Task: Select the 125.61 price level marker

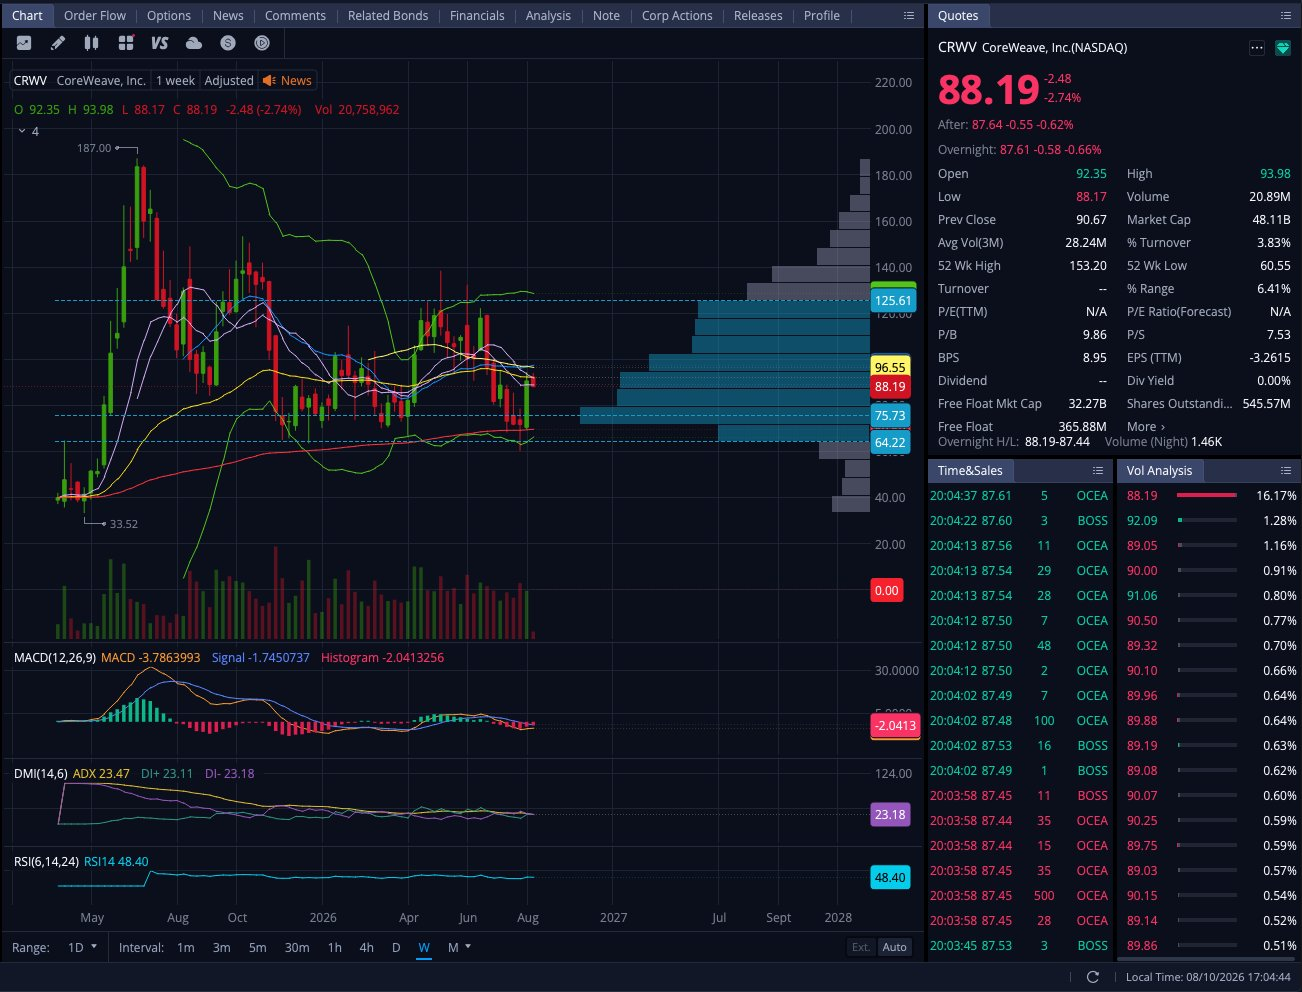Action: click(x=892, y=300)
